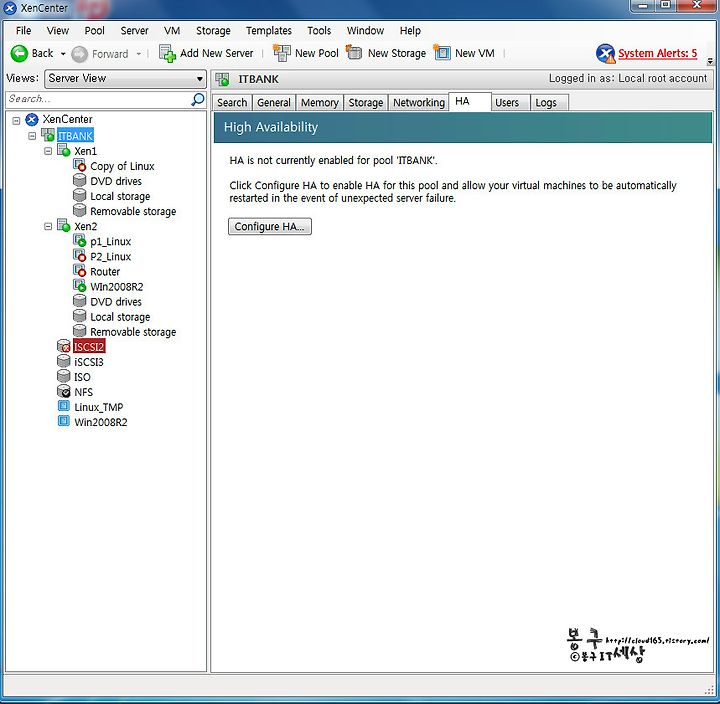This screenshot has height=704, width=720.
Task: Click the Configure HA button
Action: (270, 226)
